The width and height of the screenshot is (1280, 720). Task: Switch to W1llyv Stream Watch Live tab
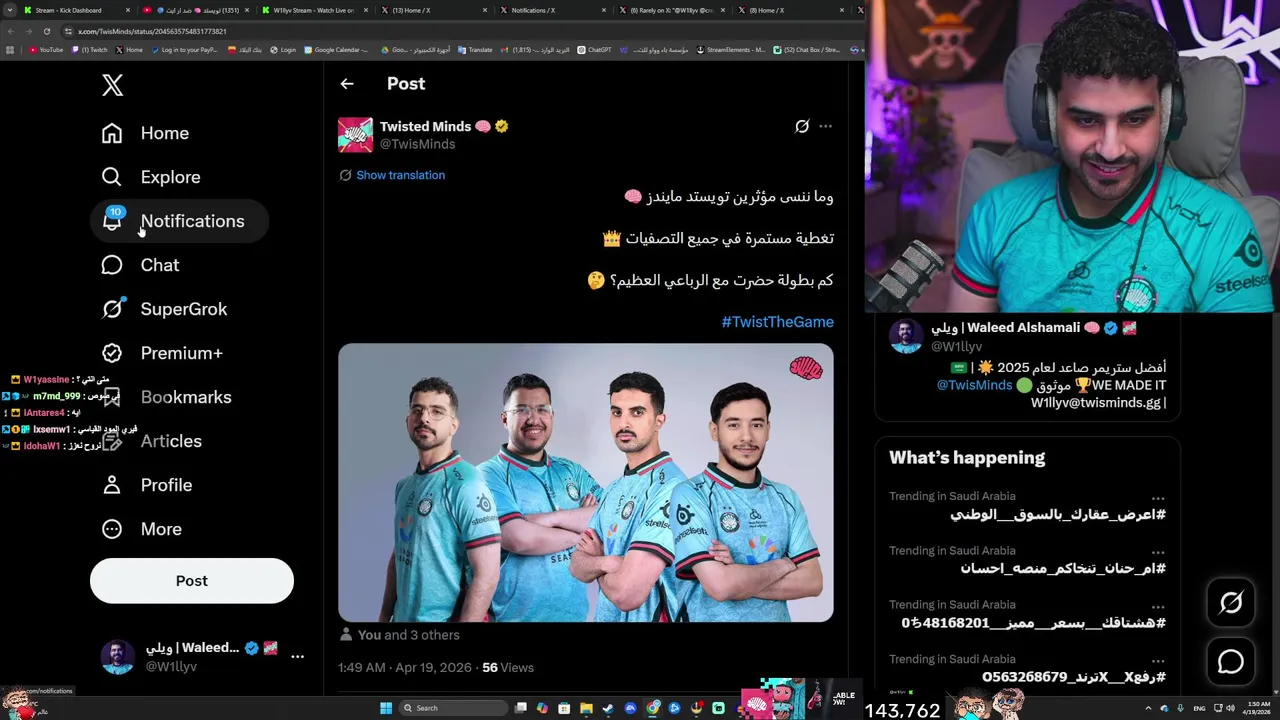coord(313,10)
